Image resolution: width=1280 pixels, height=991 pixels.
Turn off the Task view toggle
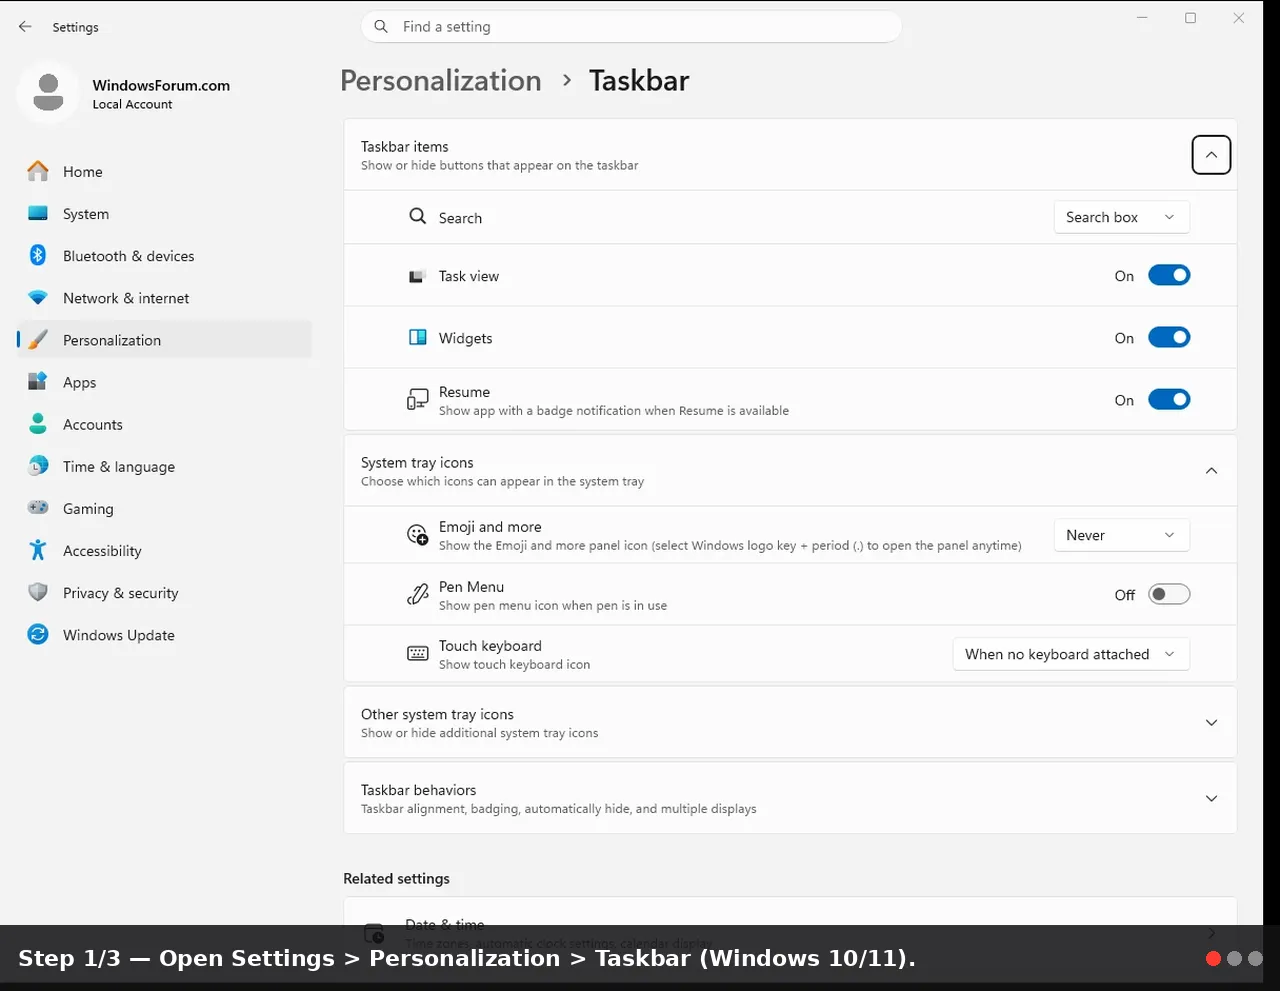1169,275
